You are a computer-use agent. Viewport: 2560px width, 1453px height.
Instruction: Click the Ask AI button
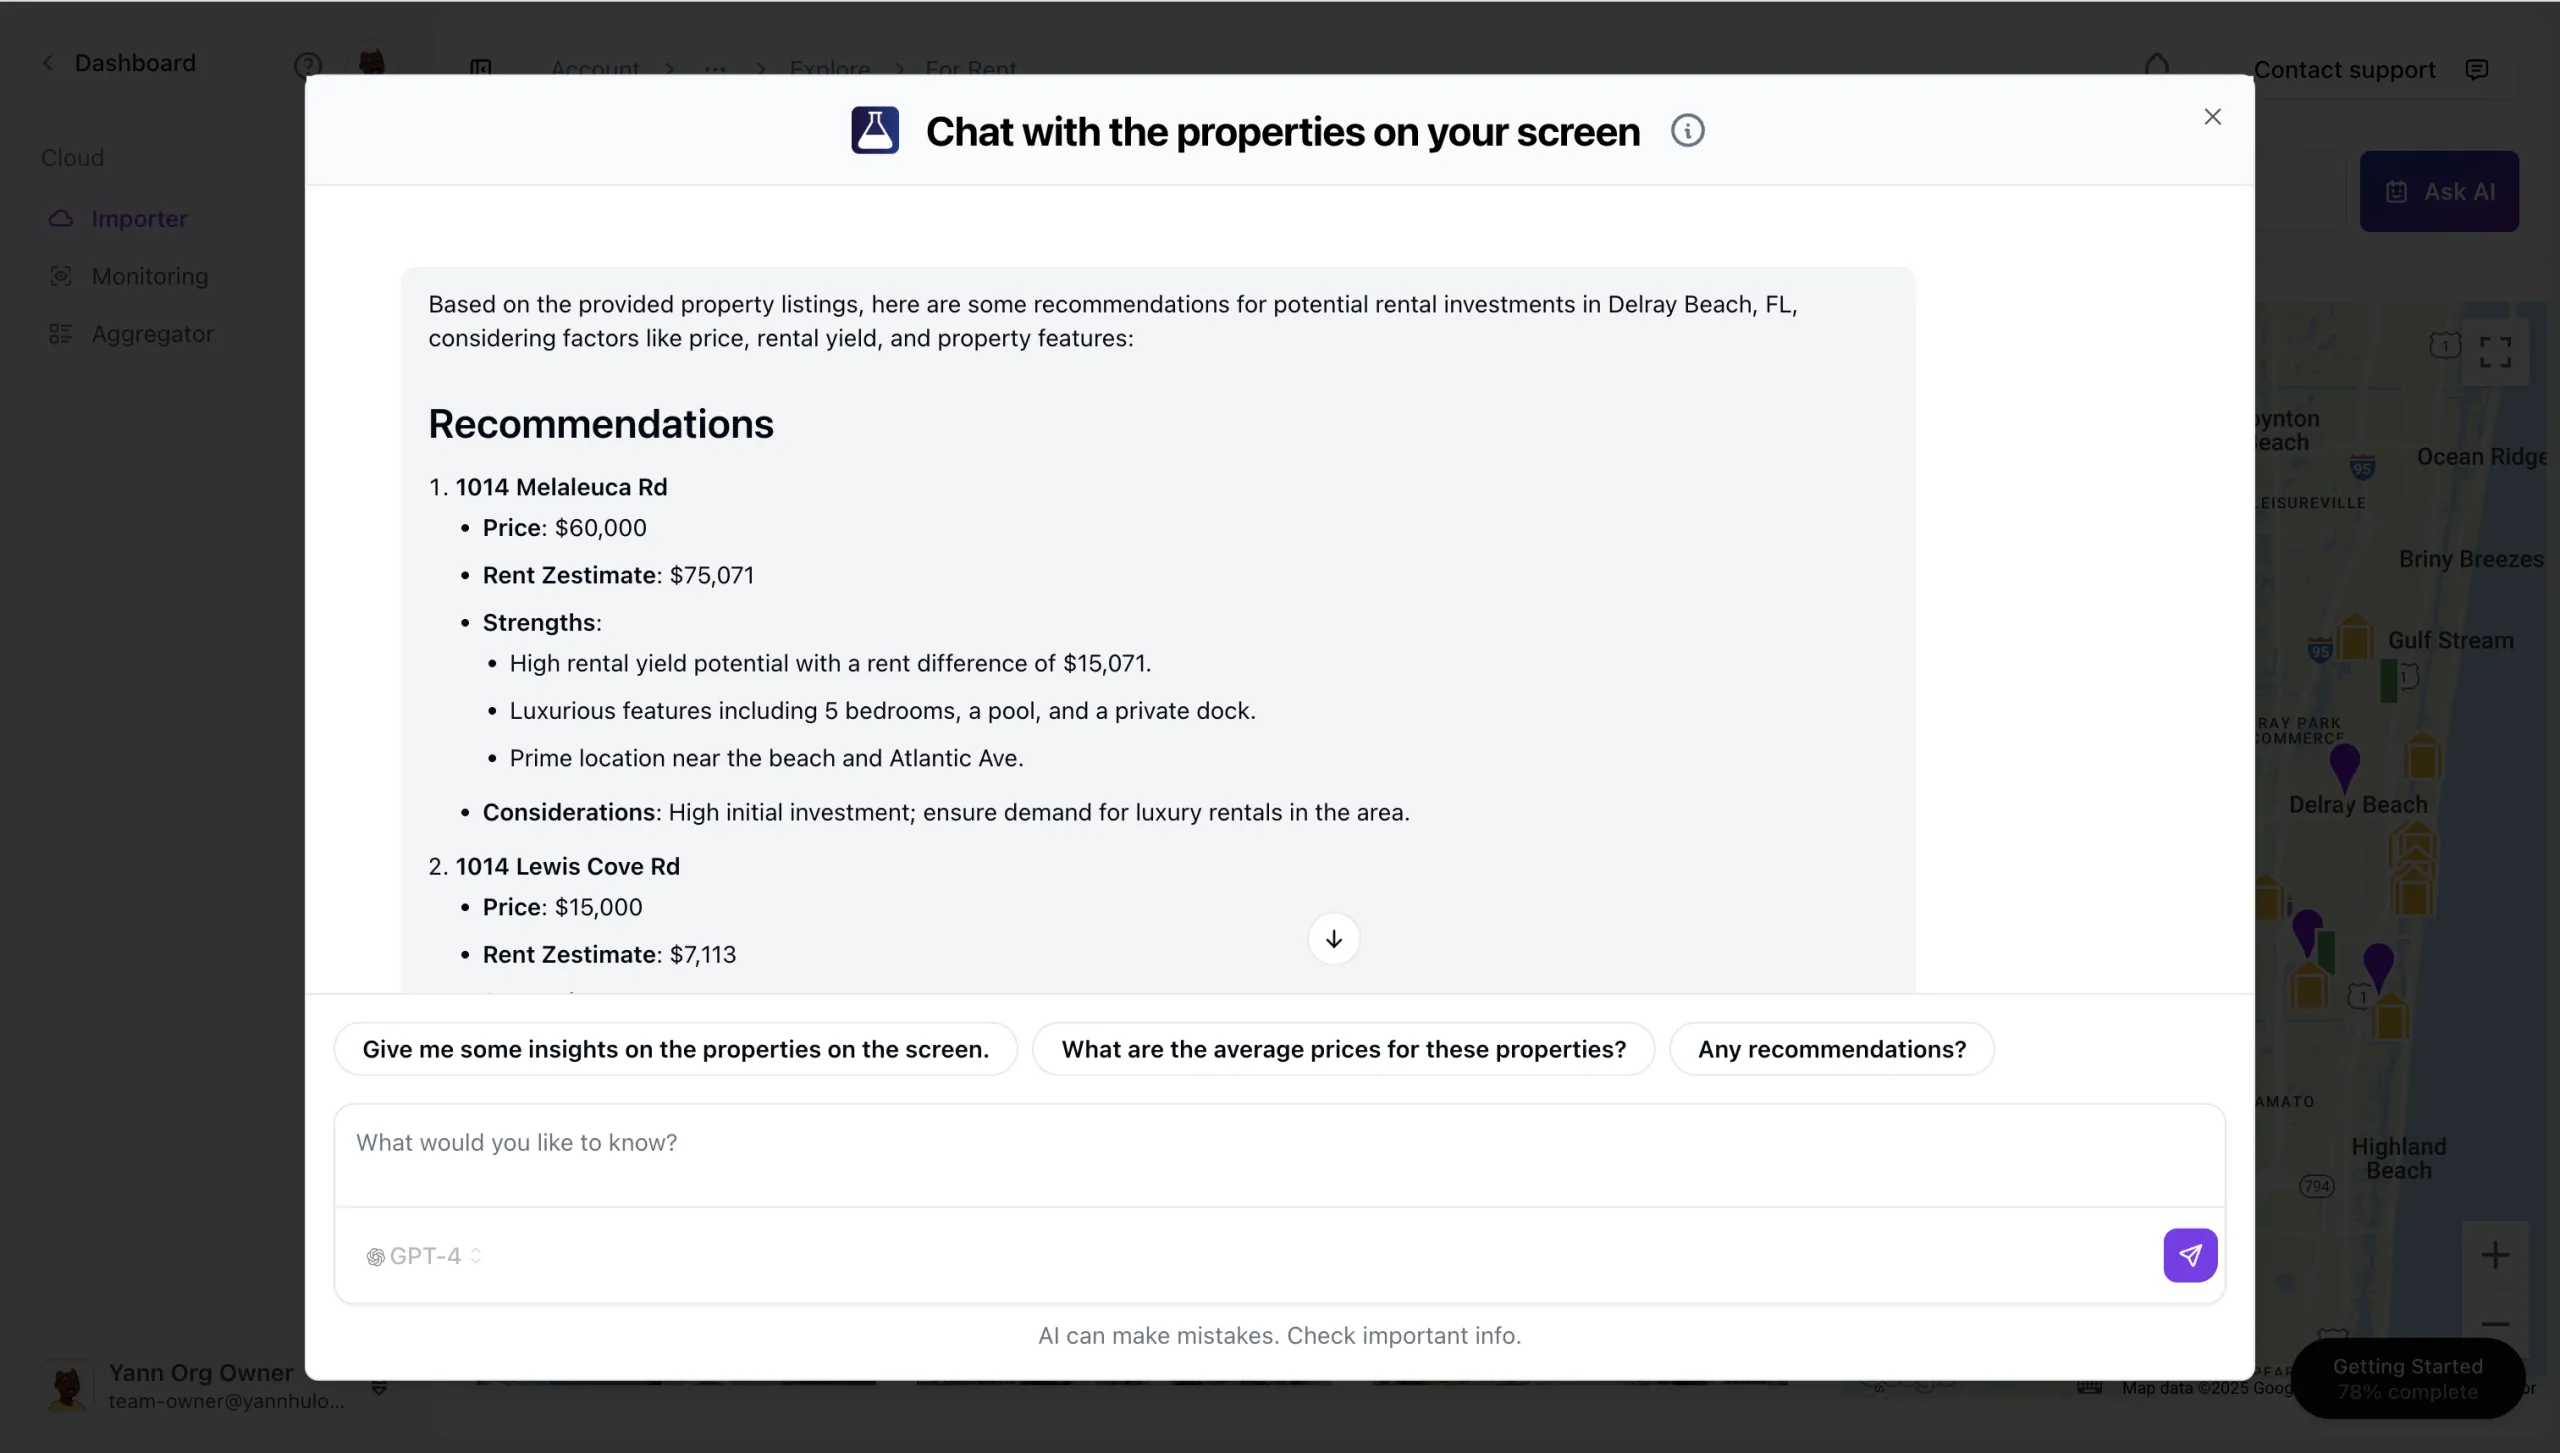click(2438, 192)
